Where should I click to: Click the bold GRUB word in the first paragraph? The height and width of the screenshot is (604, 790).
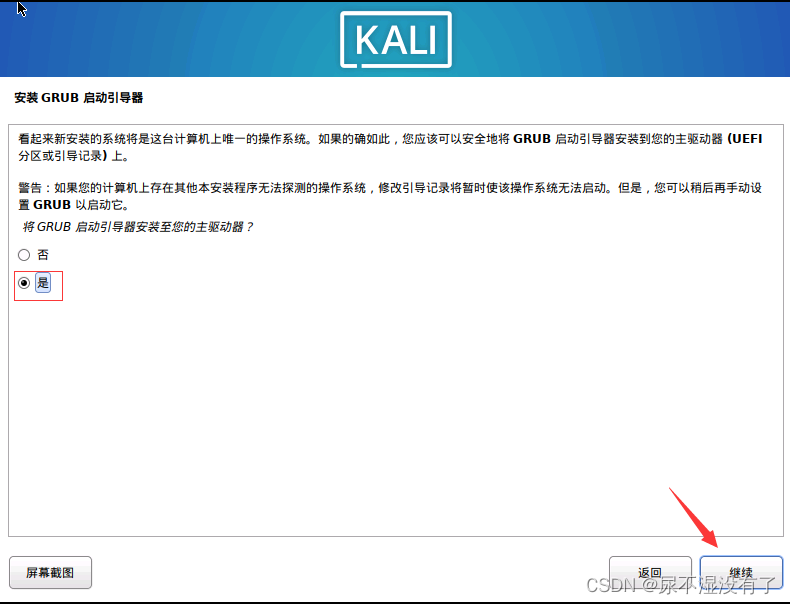(x=532, y=139)
